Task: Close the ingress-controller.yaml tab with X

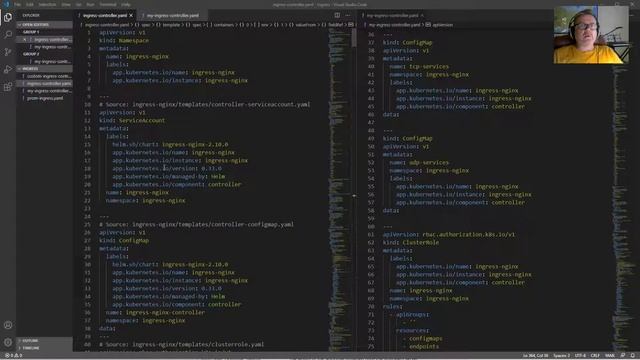Action: (131, 16)
